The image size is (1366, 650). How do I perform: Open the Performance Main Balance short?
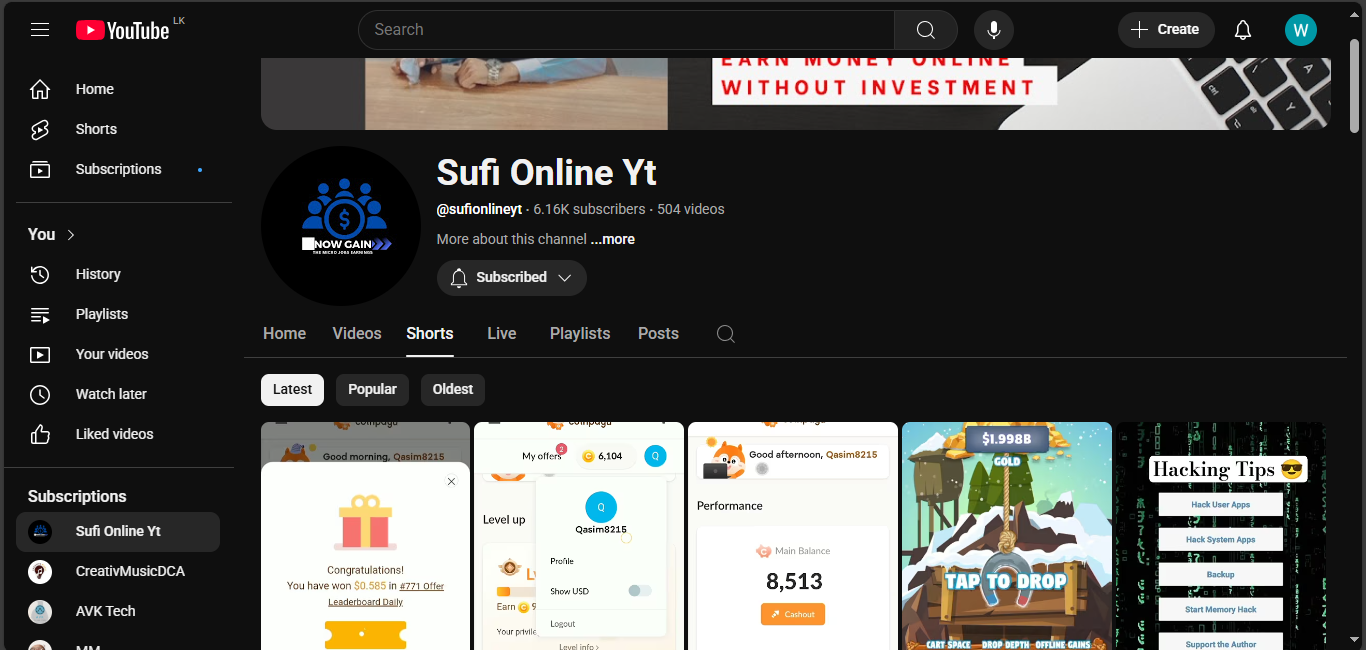793,536
